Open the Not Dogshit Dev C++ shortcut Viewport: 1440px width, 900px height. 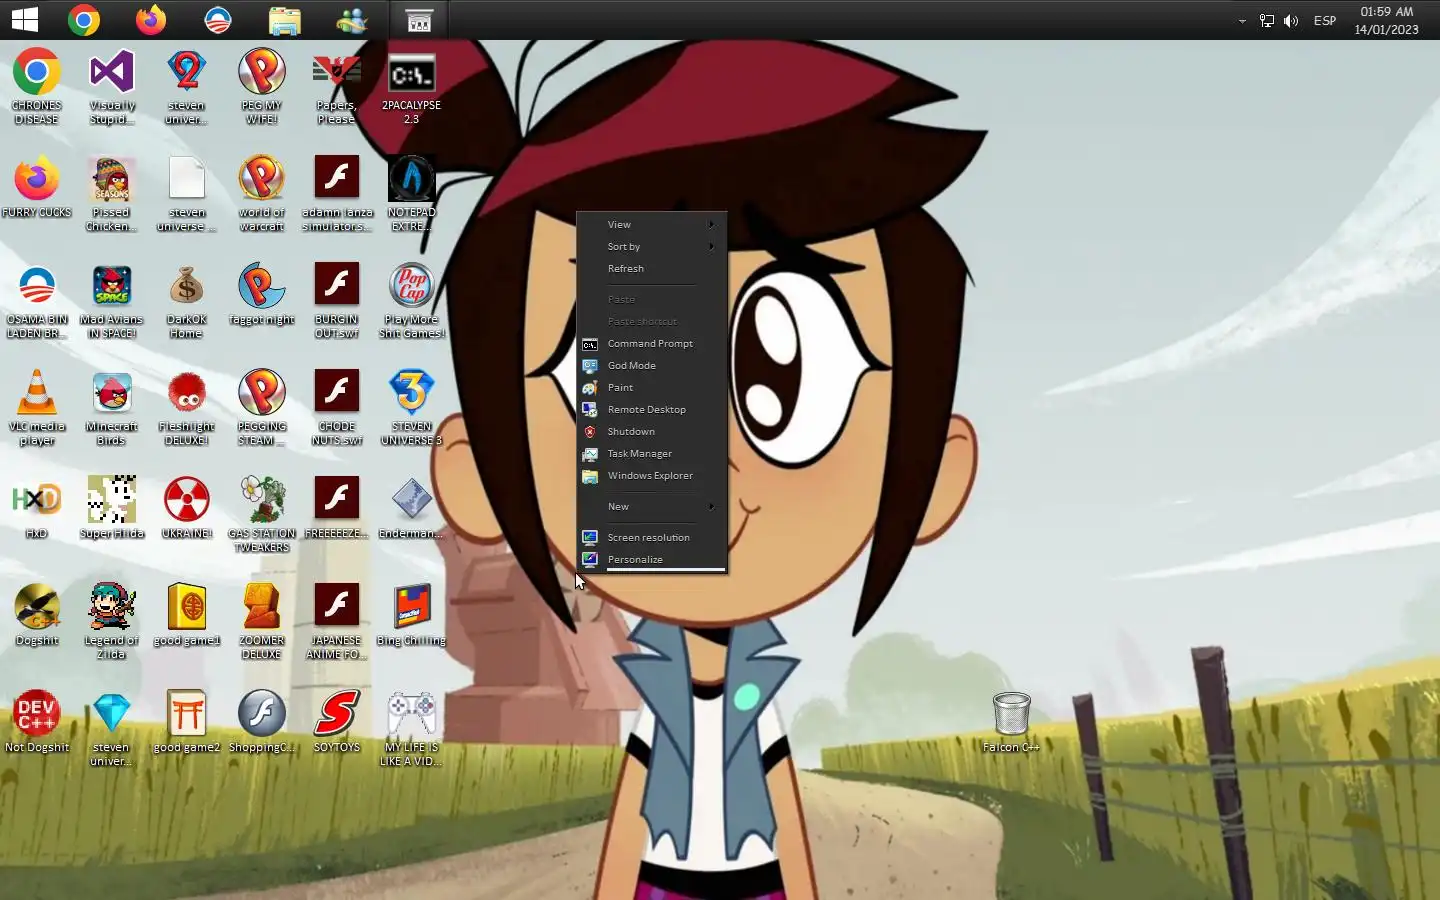click(37, 722)
